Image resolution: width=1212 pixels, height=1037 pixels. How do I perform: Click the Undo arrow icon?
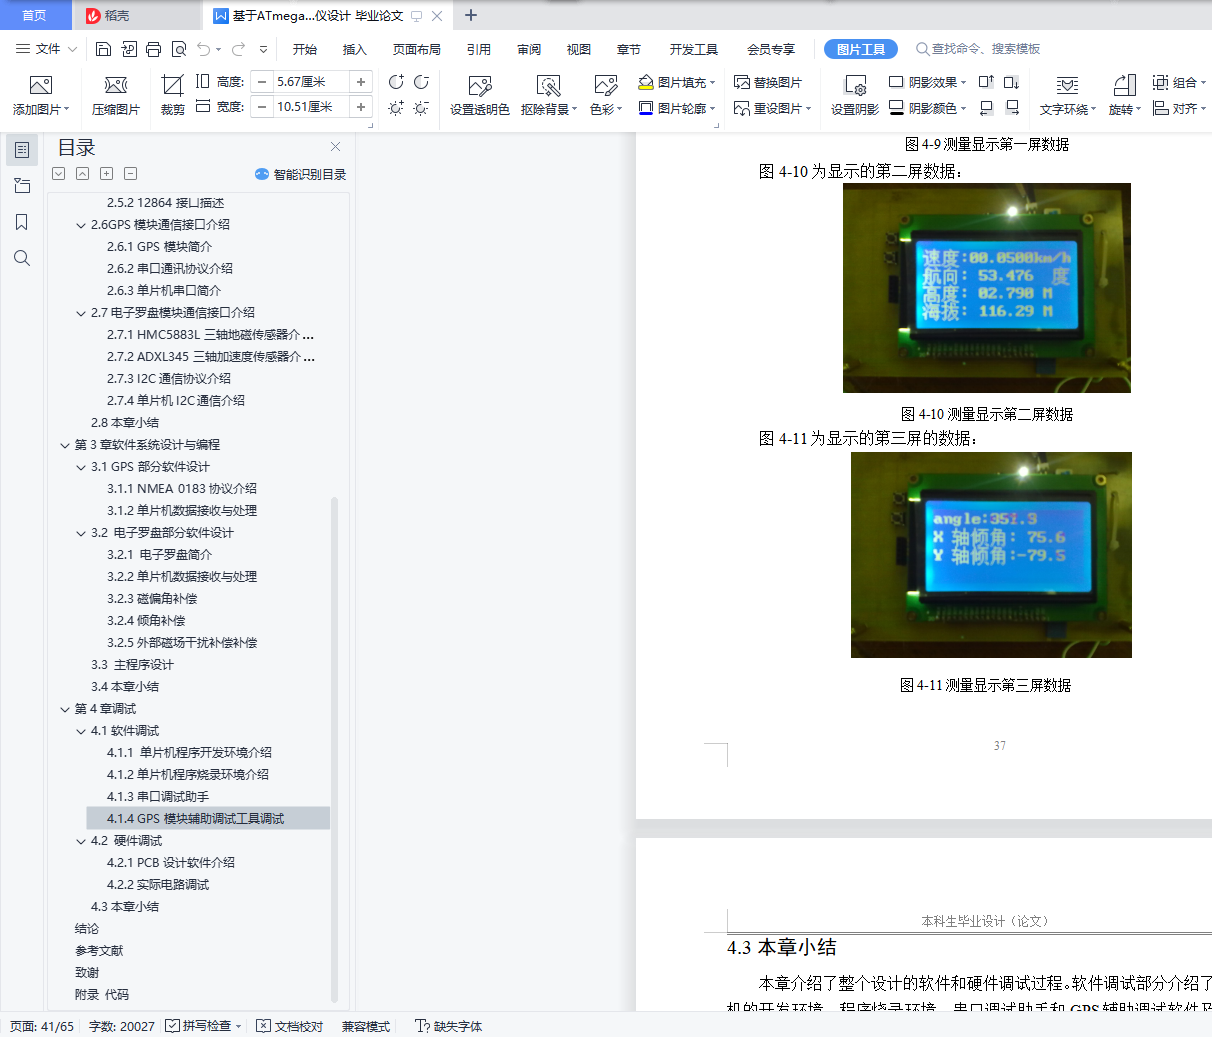204,49
